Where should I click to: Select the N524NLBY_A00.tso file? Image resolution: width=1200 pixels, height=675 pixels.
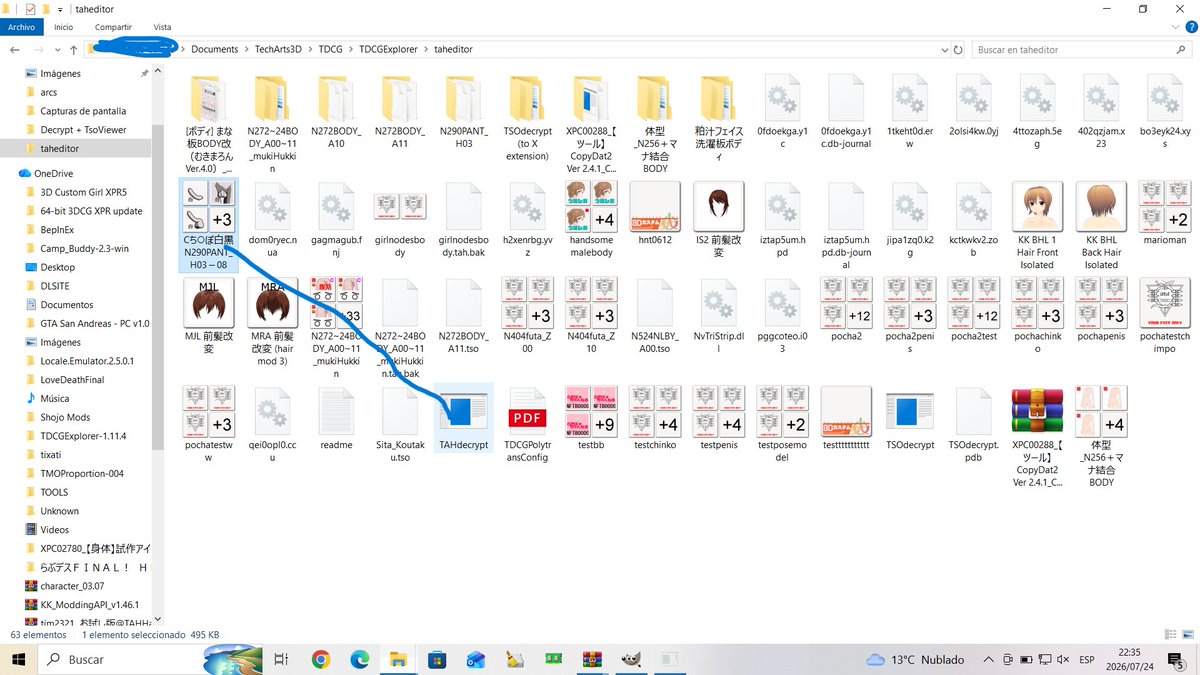click(655, 316)
